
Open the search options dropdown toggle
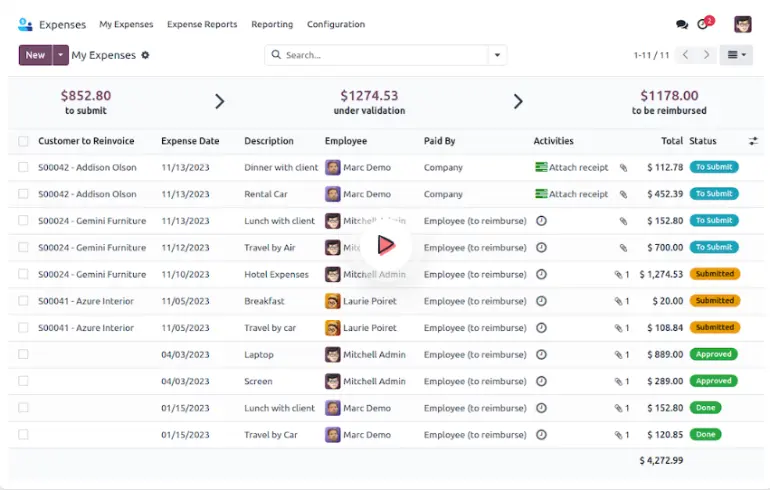(x=497, y=55)
